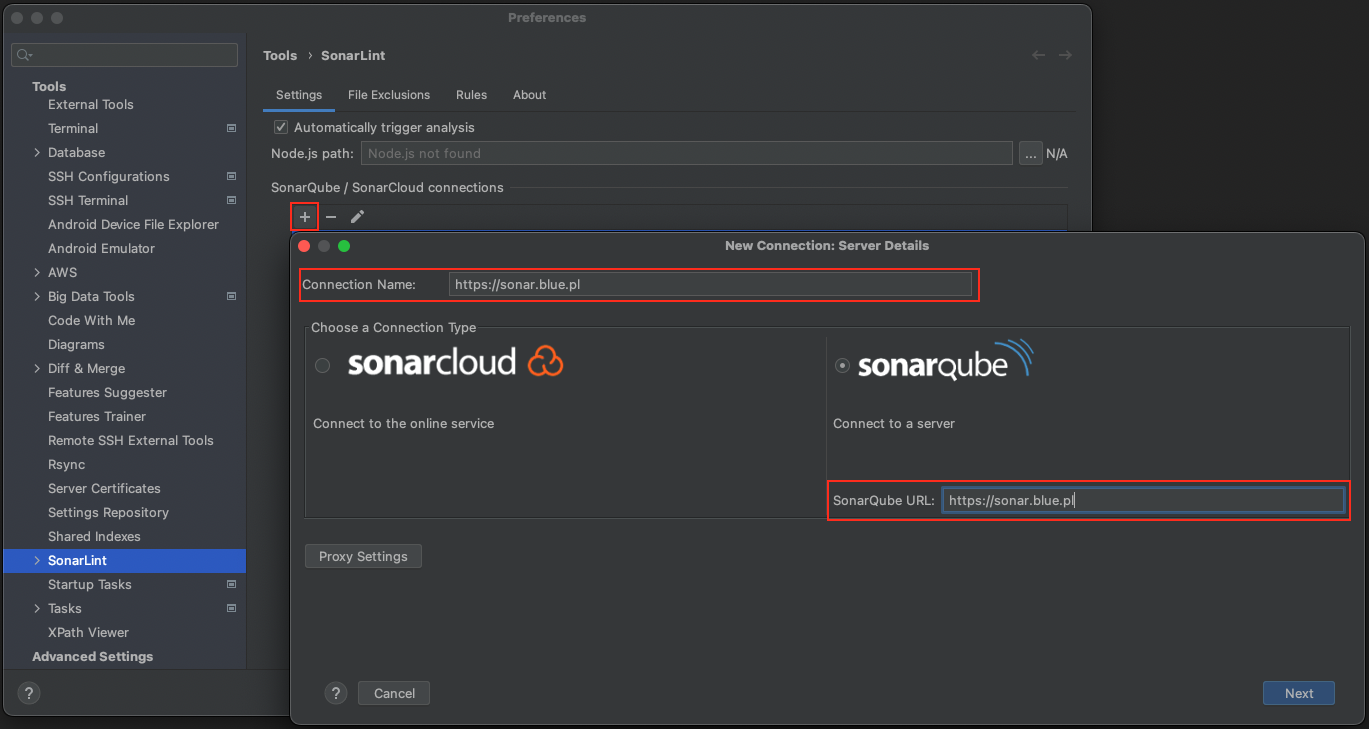The width and height of the screenshot is (1369, 729).
Task: Expand the Diff & Merge section
Action: coord(37,369)
